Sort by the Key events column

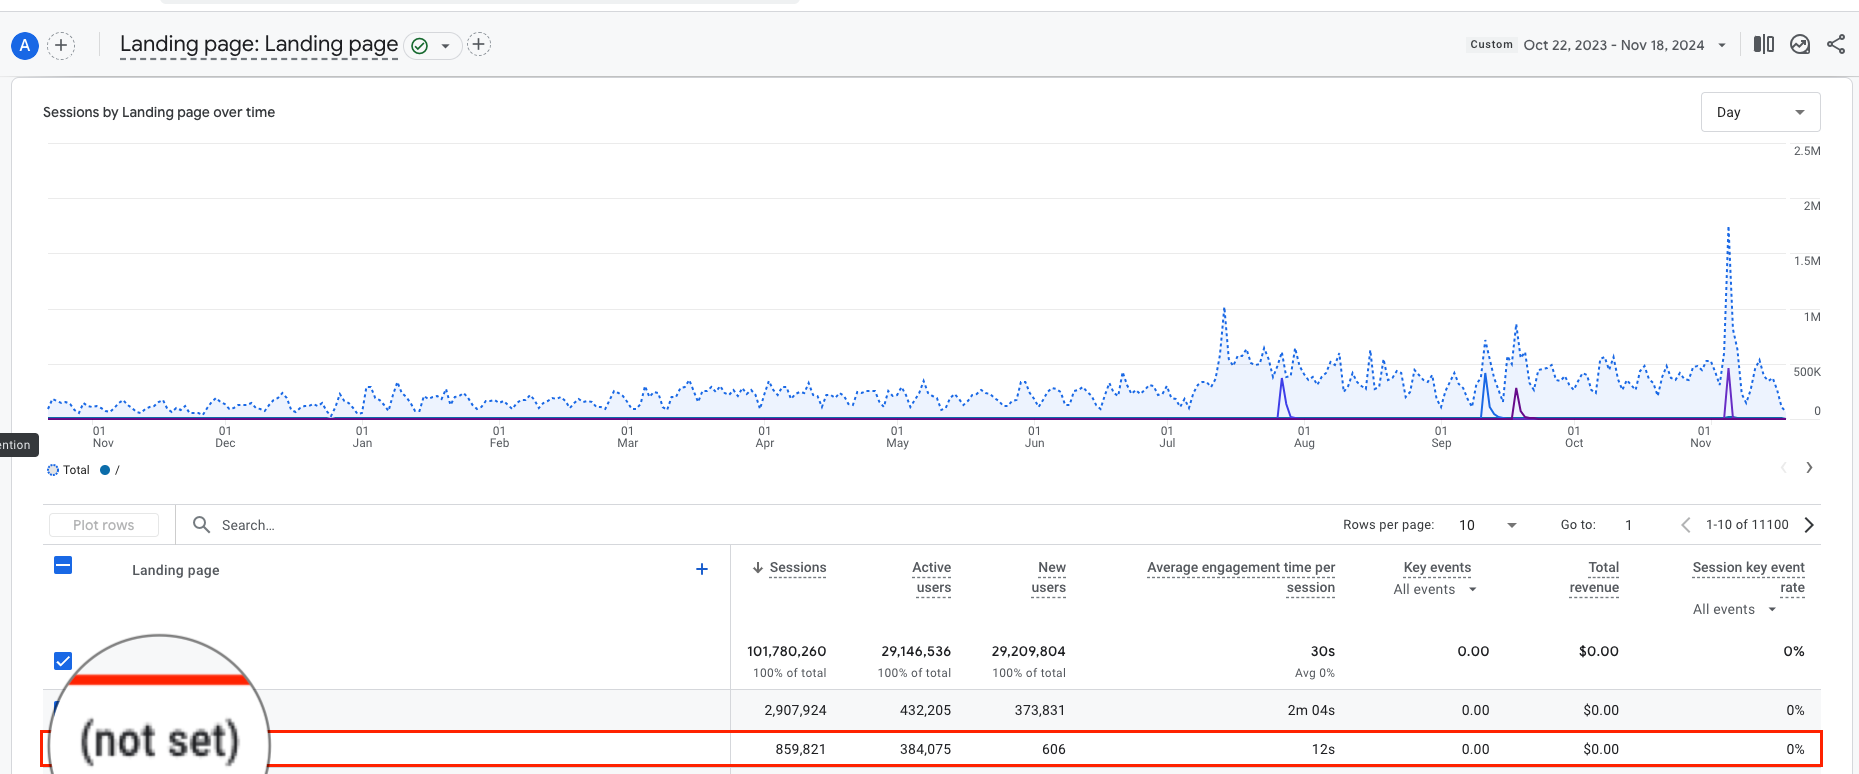pyautogui.click(x=1437, y=568)
